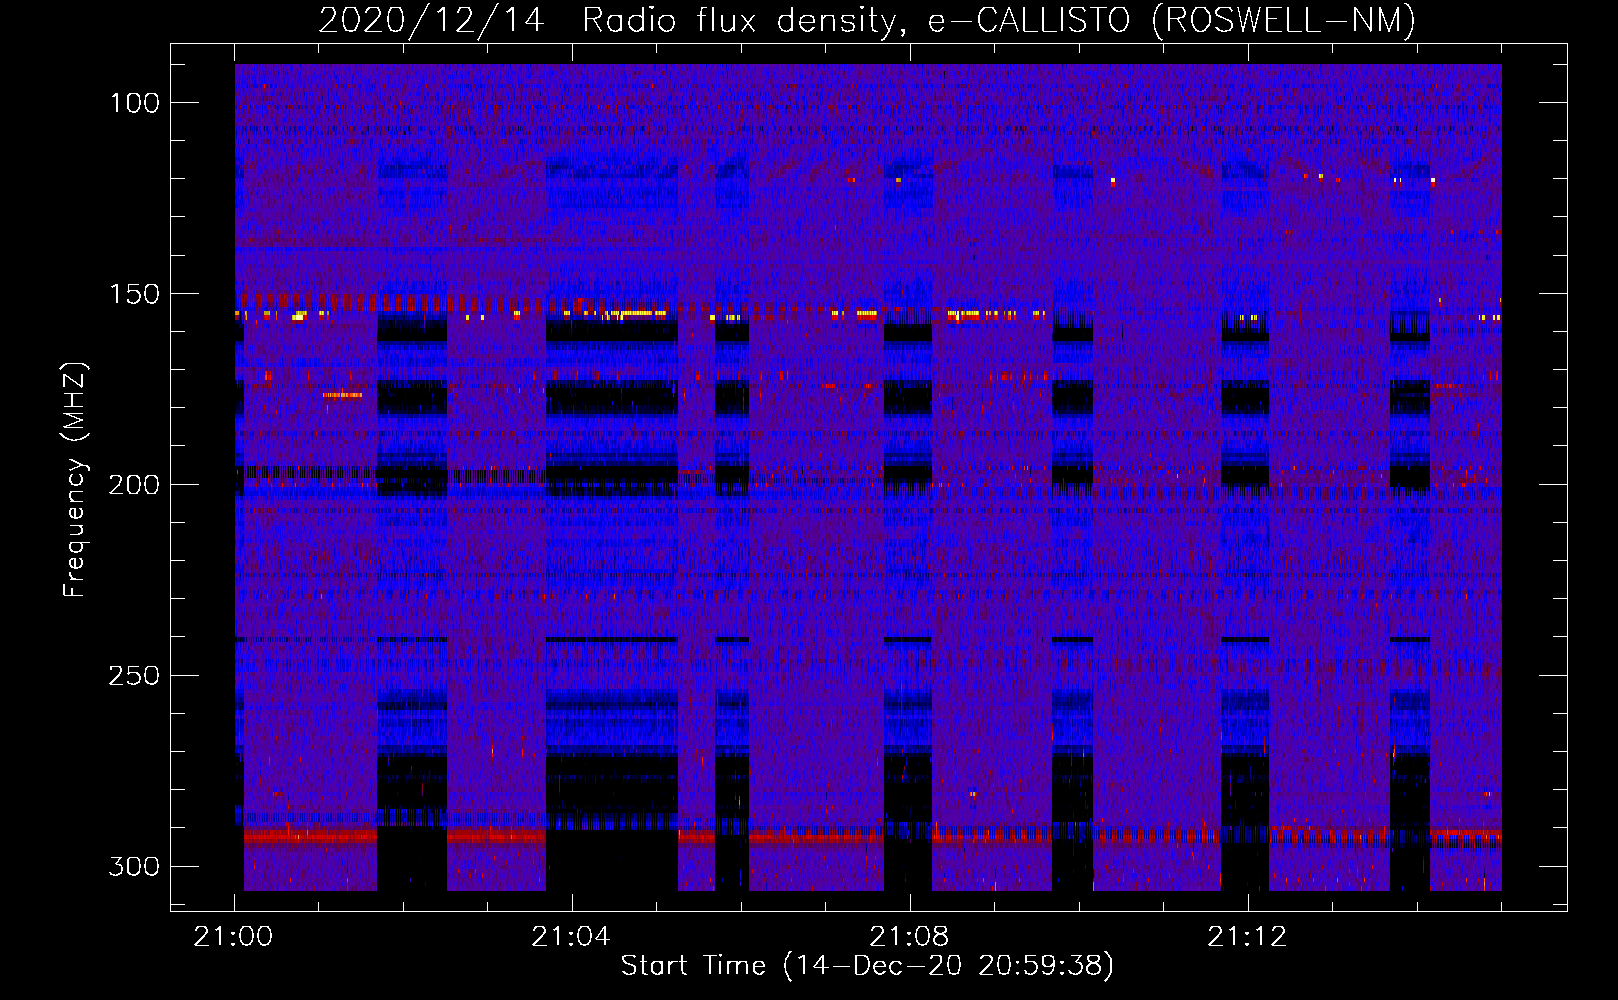The height and width of the screenshot is (1000, 1618).
Task: Click the 'Start Time (14-Dec-20 20:59:38)' label
Action: coord(867,966)
